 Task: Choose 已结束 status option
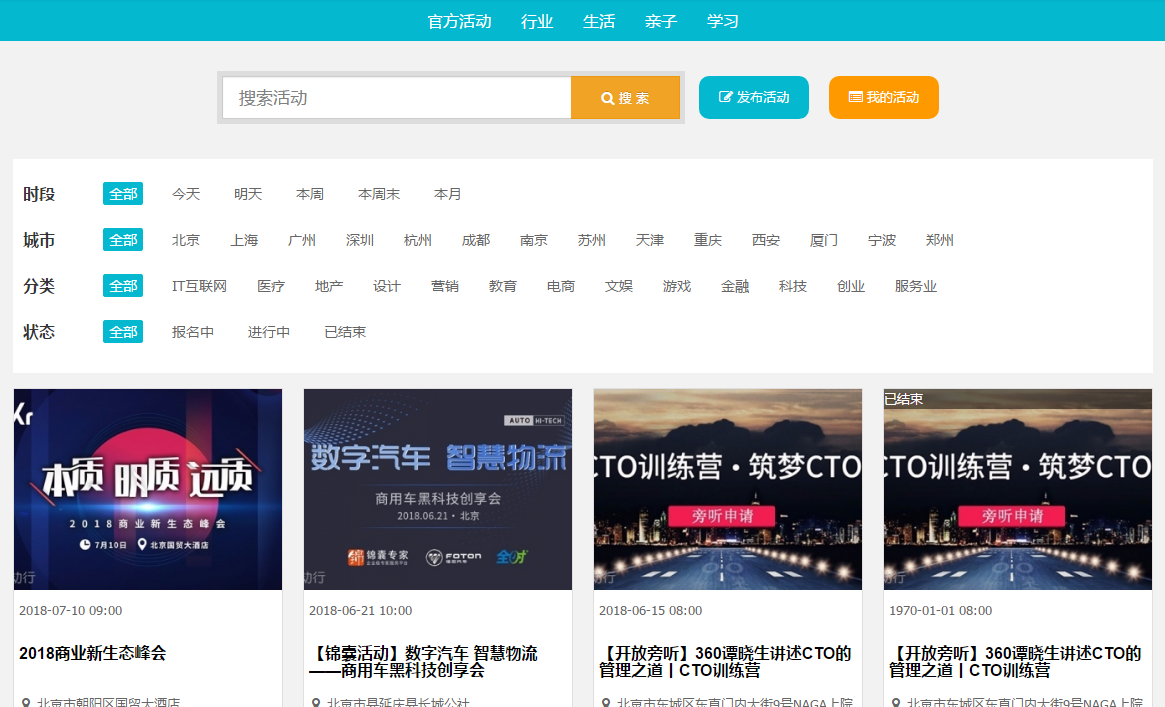[345, 332]
